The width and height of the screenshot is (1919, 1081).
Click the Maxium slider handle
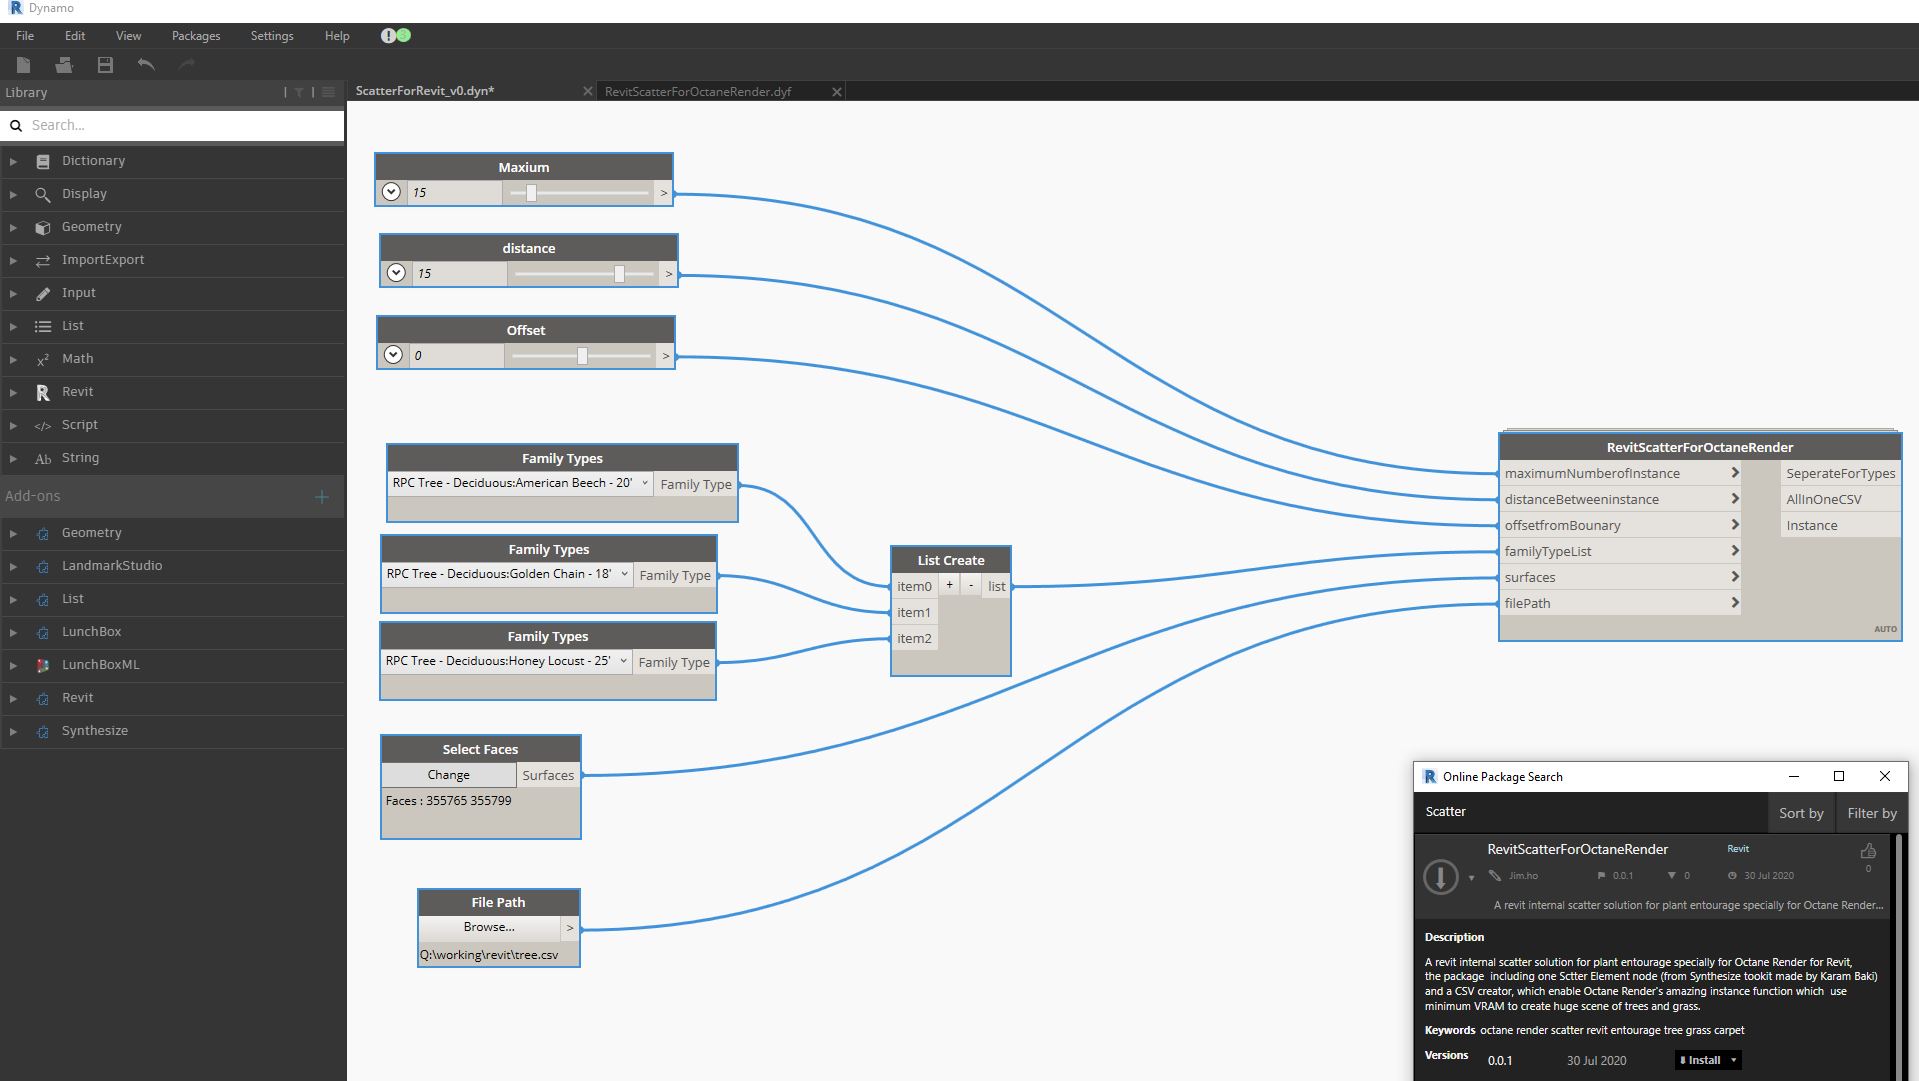[531, 193]
